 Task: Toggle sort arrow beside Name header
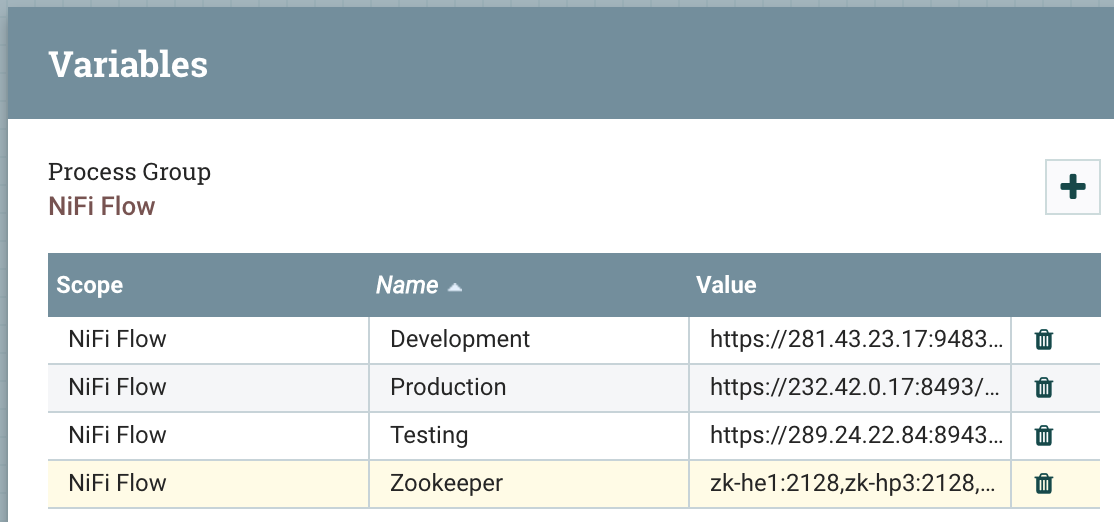point(455,286)
